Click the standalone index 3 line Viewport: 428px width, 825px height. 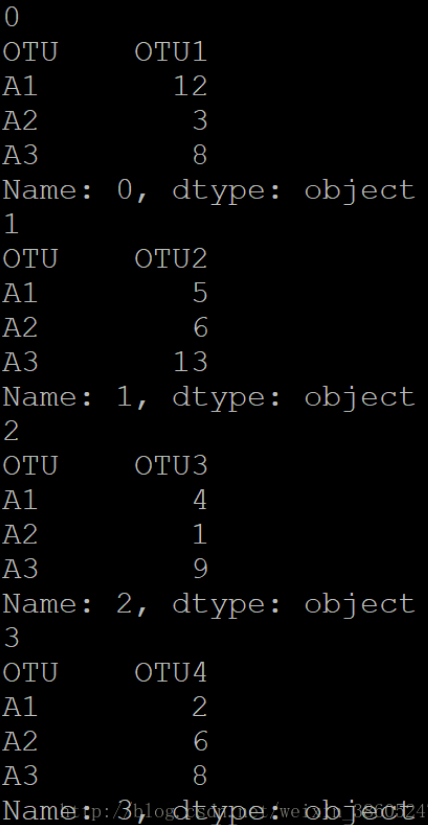click(11, 638)
